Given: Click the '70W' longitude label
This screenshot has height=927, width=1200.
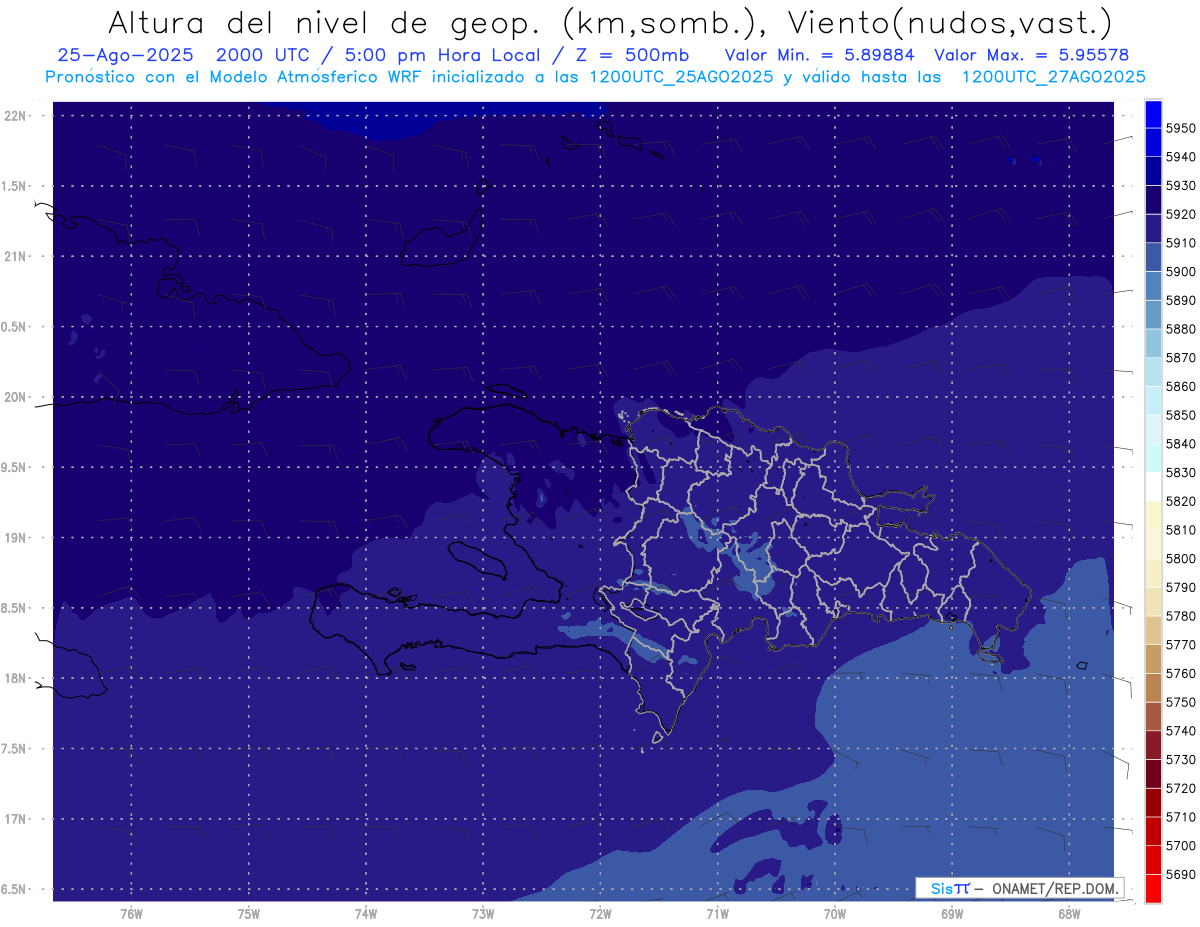Looking at the screenshot, I should coord(835,914).
